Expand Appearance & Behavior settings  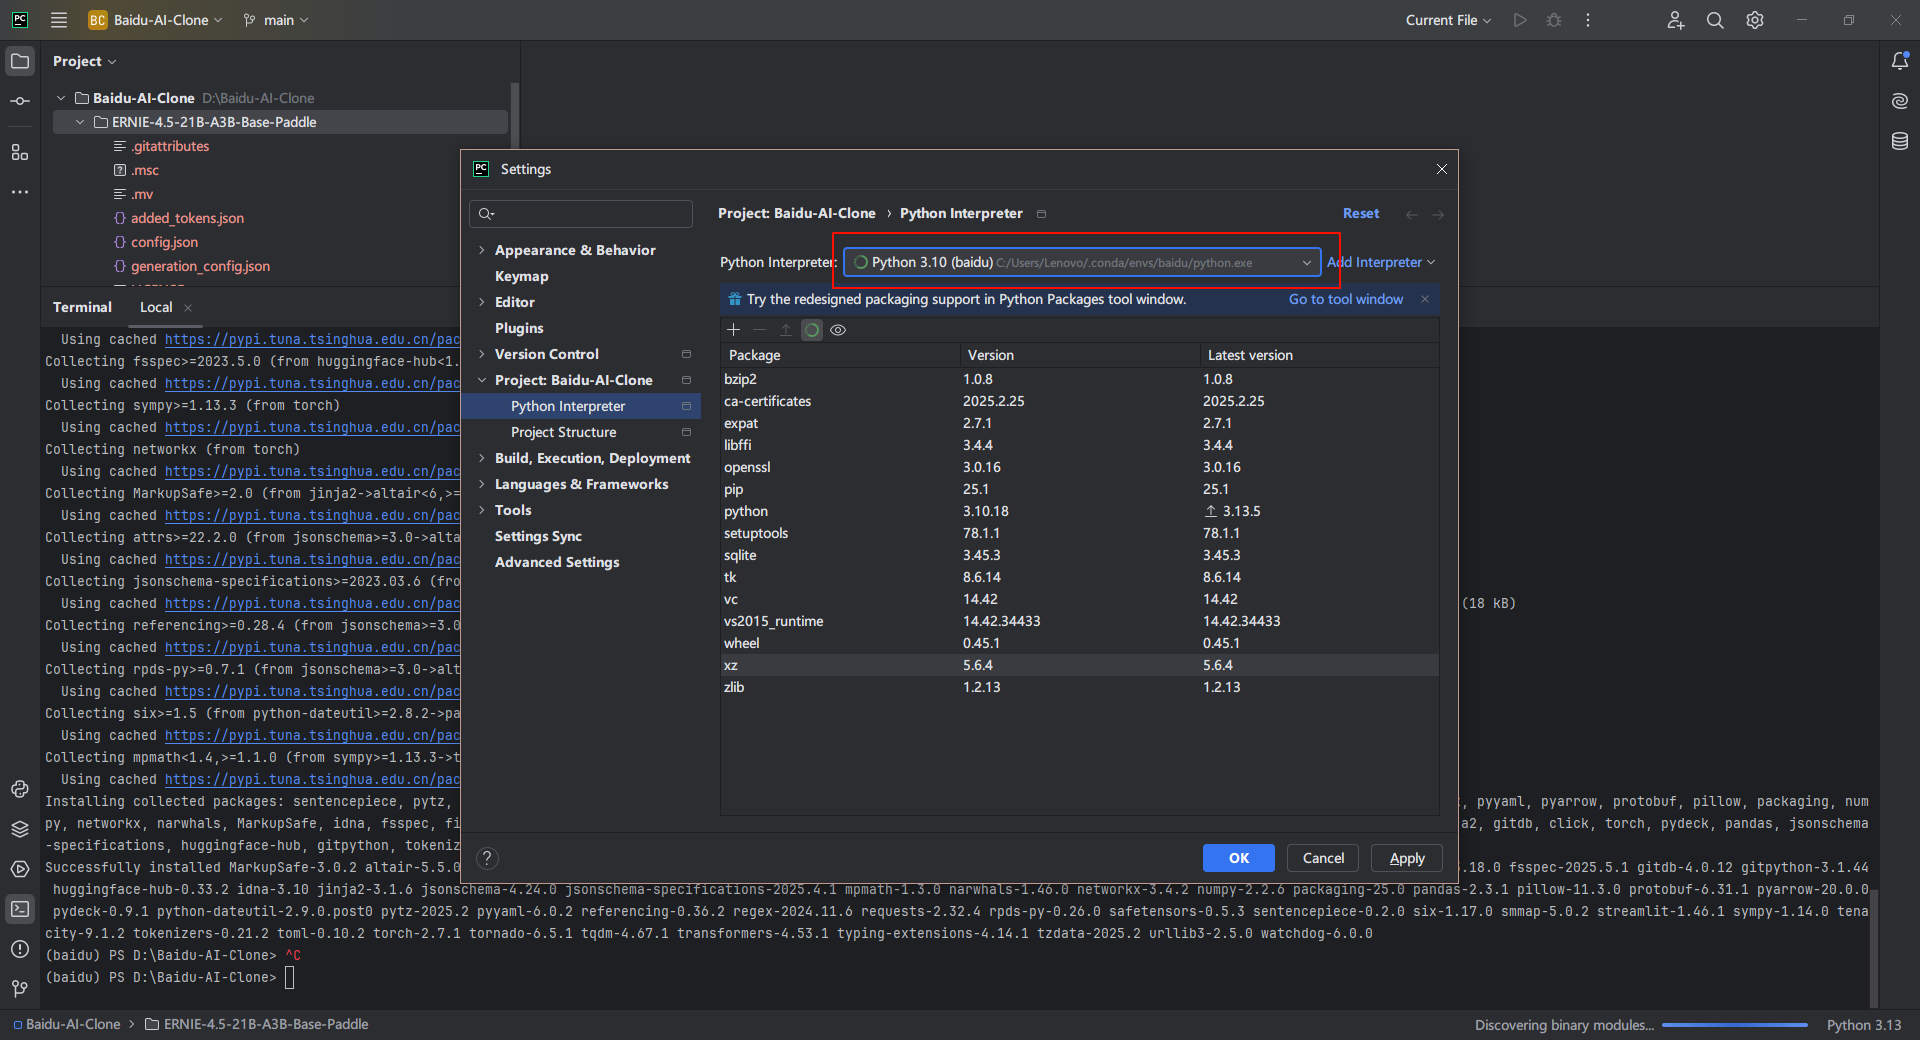[x=481, y=250]
